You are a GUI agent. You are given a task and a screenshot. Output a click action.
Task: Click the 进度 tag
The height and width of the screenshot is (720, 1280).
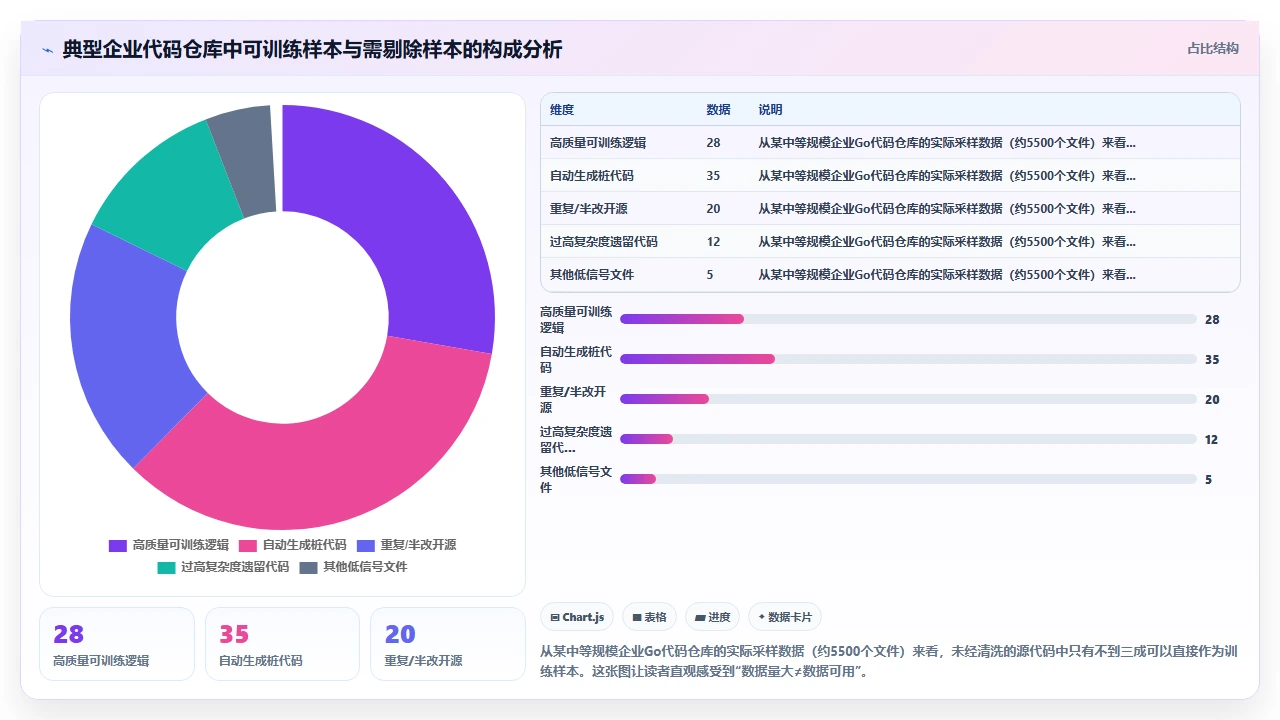click(713, 617)
